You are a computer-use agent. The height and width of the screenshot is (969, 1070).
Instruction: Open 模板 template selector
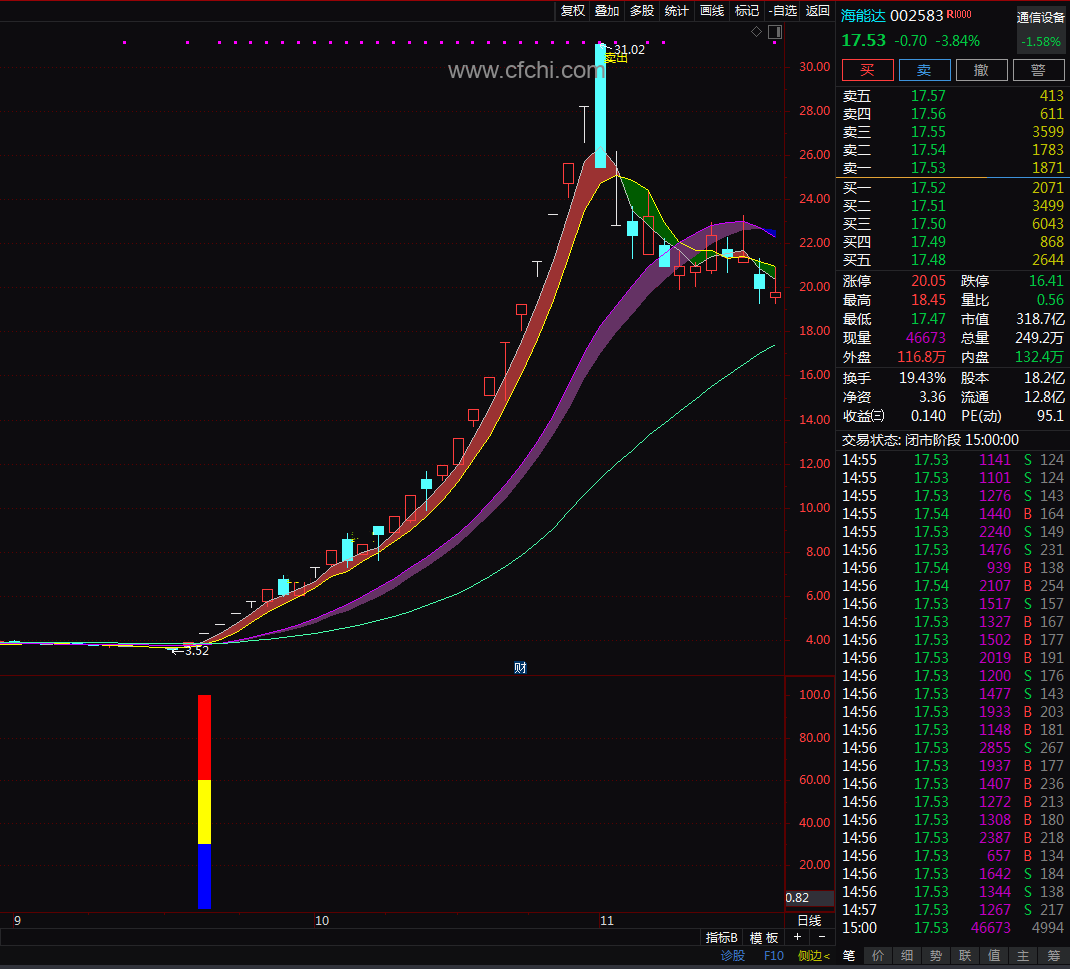[x=764, y=938]
